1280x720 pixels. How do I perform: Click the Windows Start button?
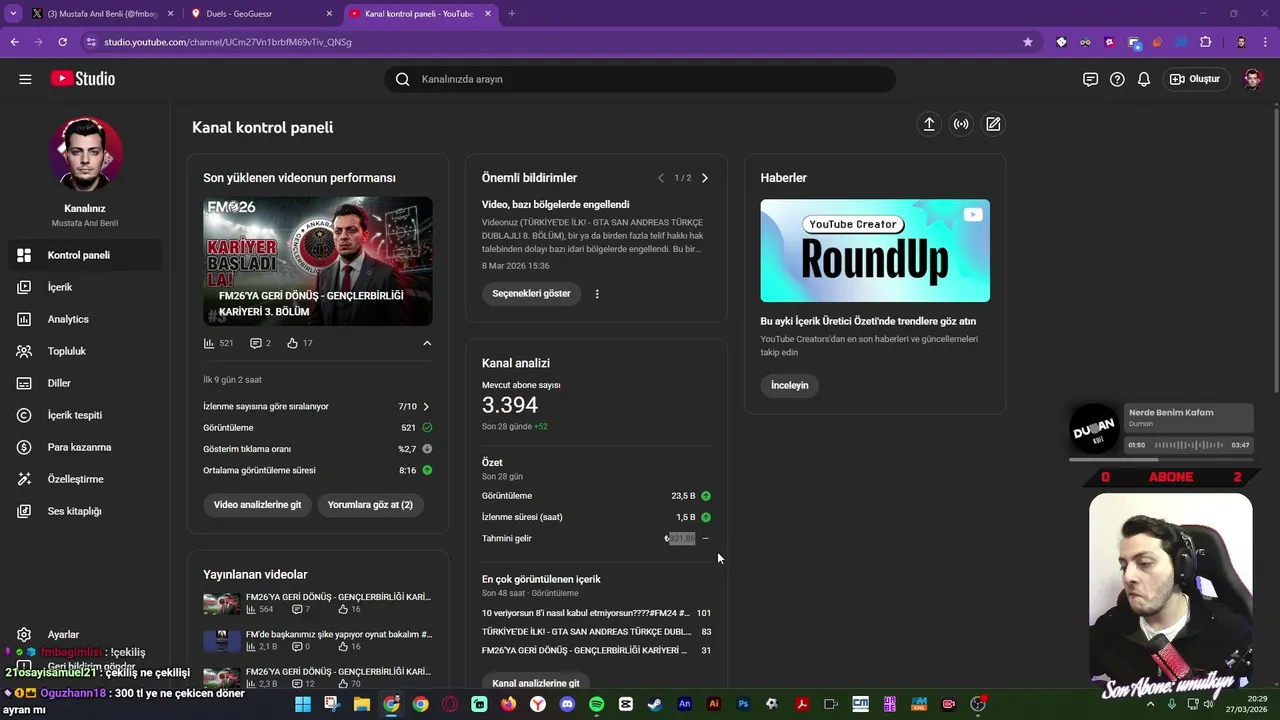coord(302,704)
